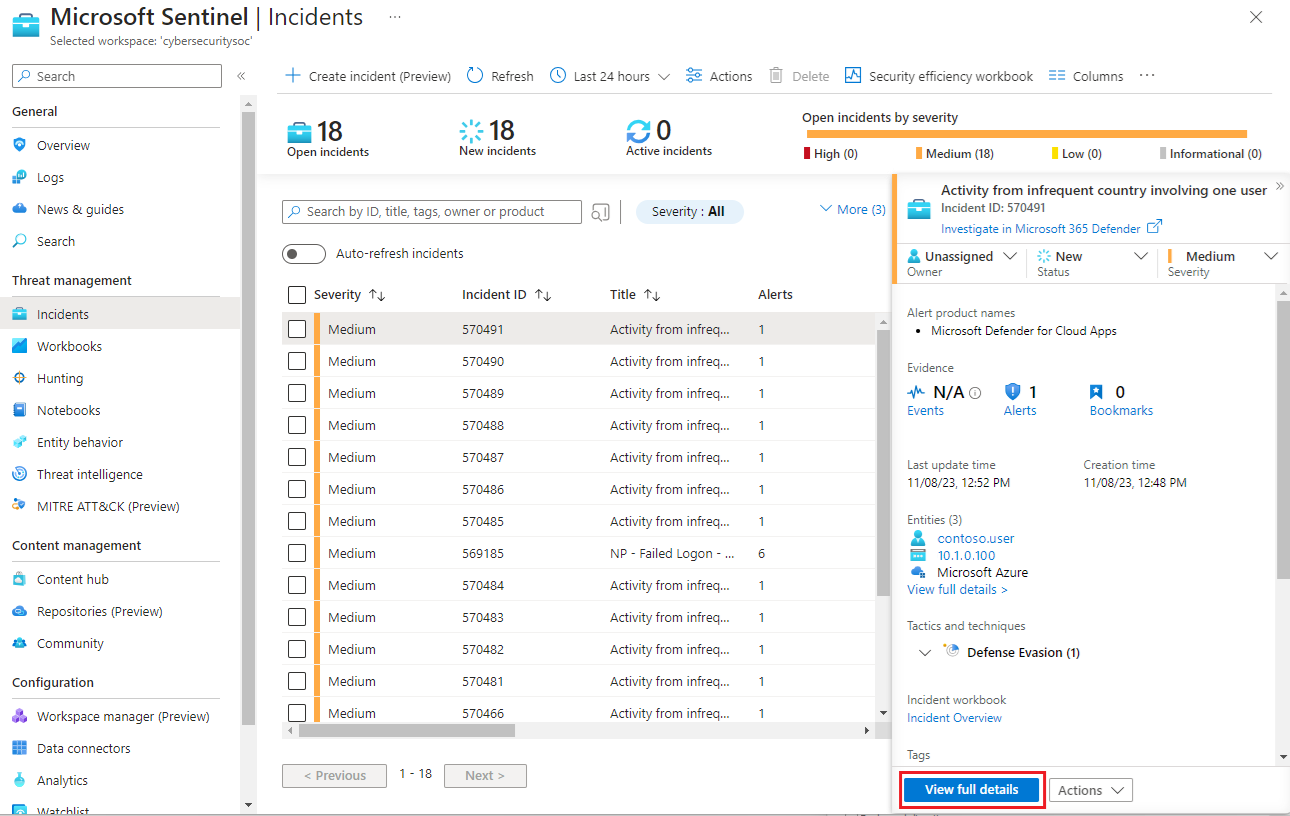The height and width of the screenshot is (816, 1290).
Task: Click View full details > entities link
Action: (x=957, y=589)
